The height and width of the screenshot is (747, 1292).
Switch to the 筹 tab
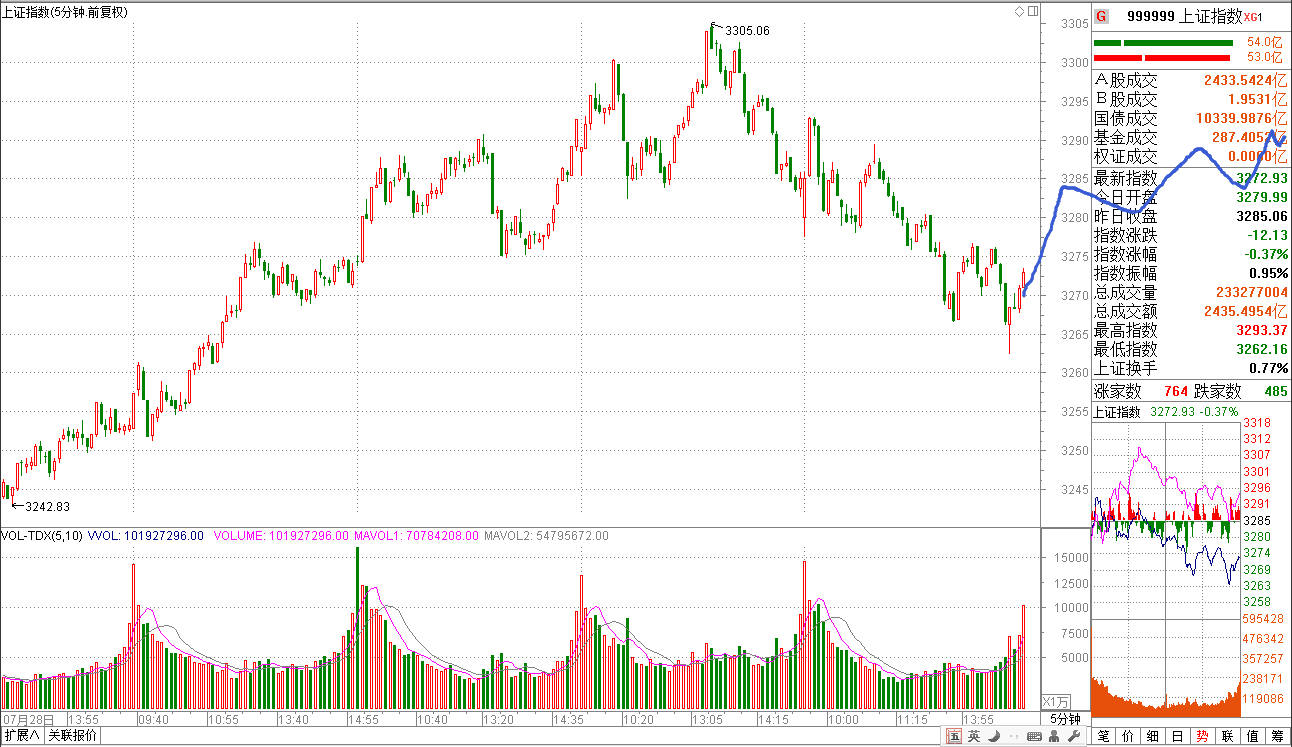click(1277, 737)
